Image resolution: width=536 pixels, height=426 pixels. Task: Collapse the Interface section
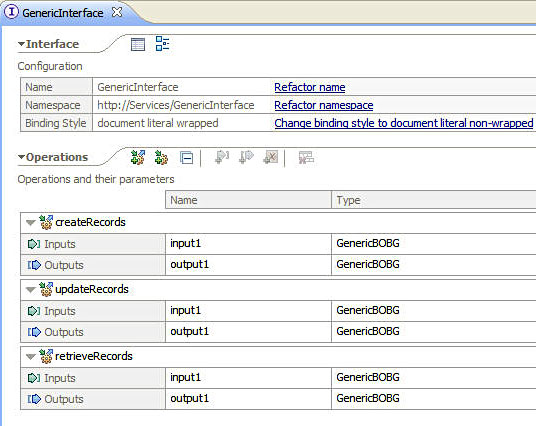pos(21,44)
